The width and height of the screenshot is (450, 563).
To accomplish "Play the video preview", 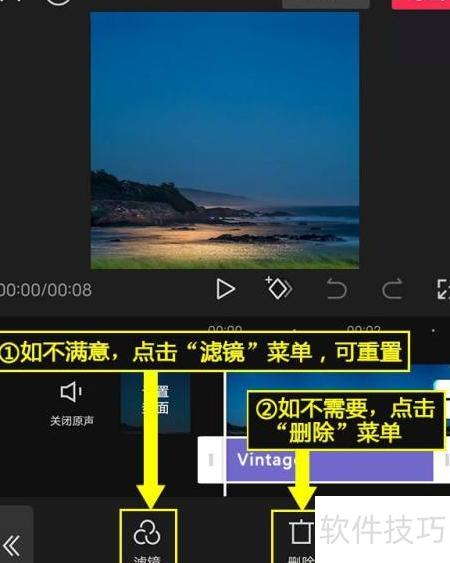I will click(226, 289).
